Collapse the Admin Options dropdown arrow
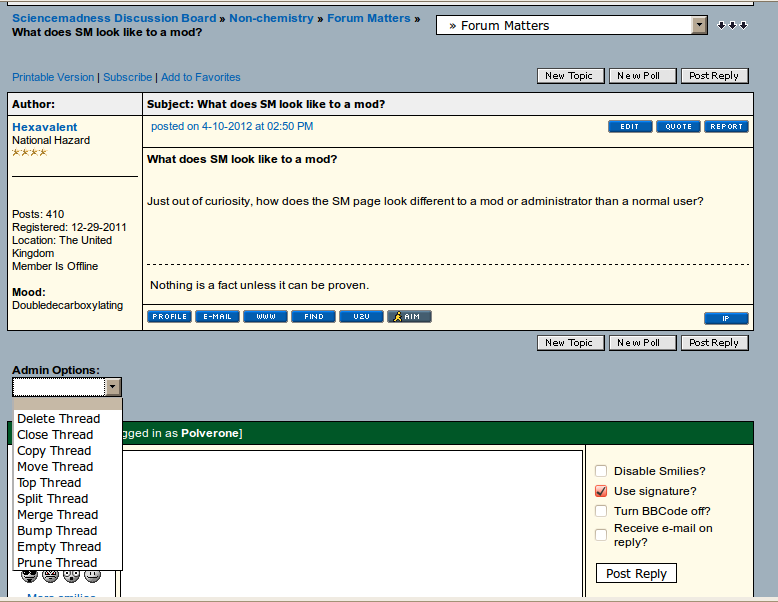This screenshot has height=602, width=778. point(113,387)
